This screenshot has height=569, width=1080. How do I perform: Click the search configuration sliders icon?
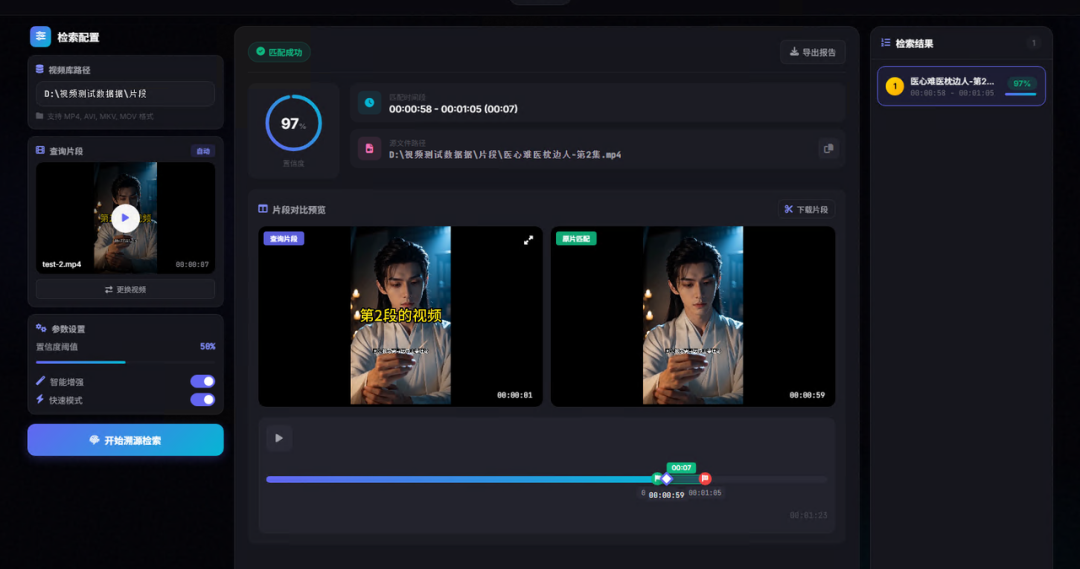(x=40, y=37)
